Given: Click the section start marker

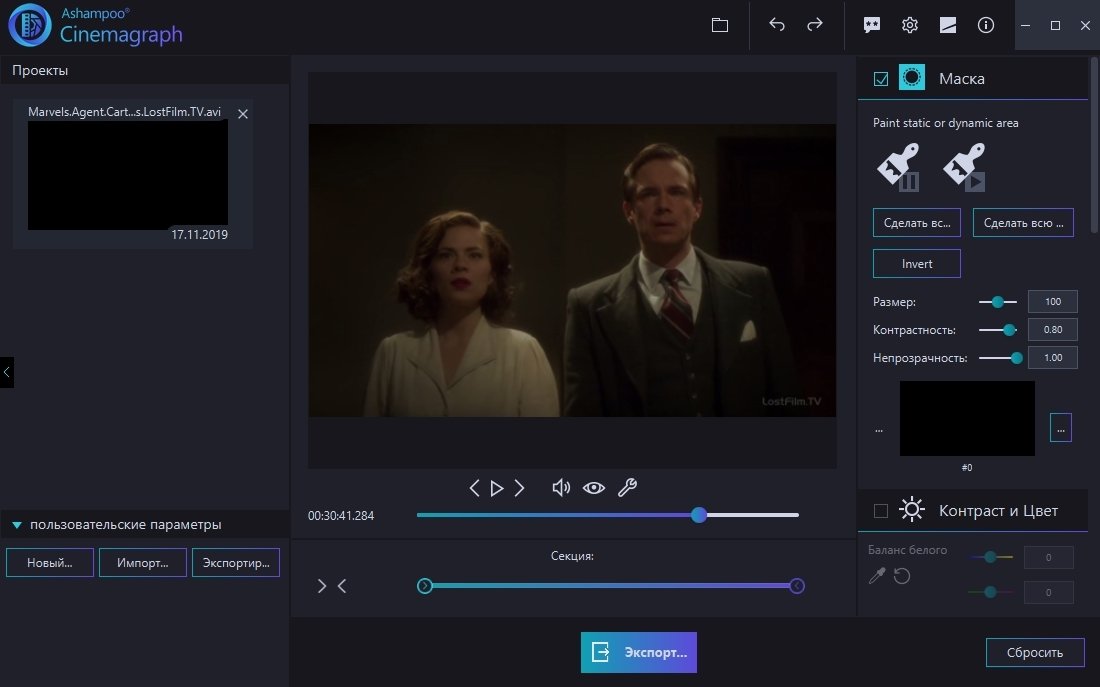Looking at the screenshot, I should [x=424, y=586].
